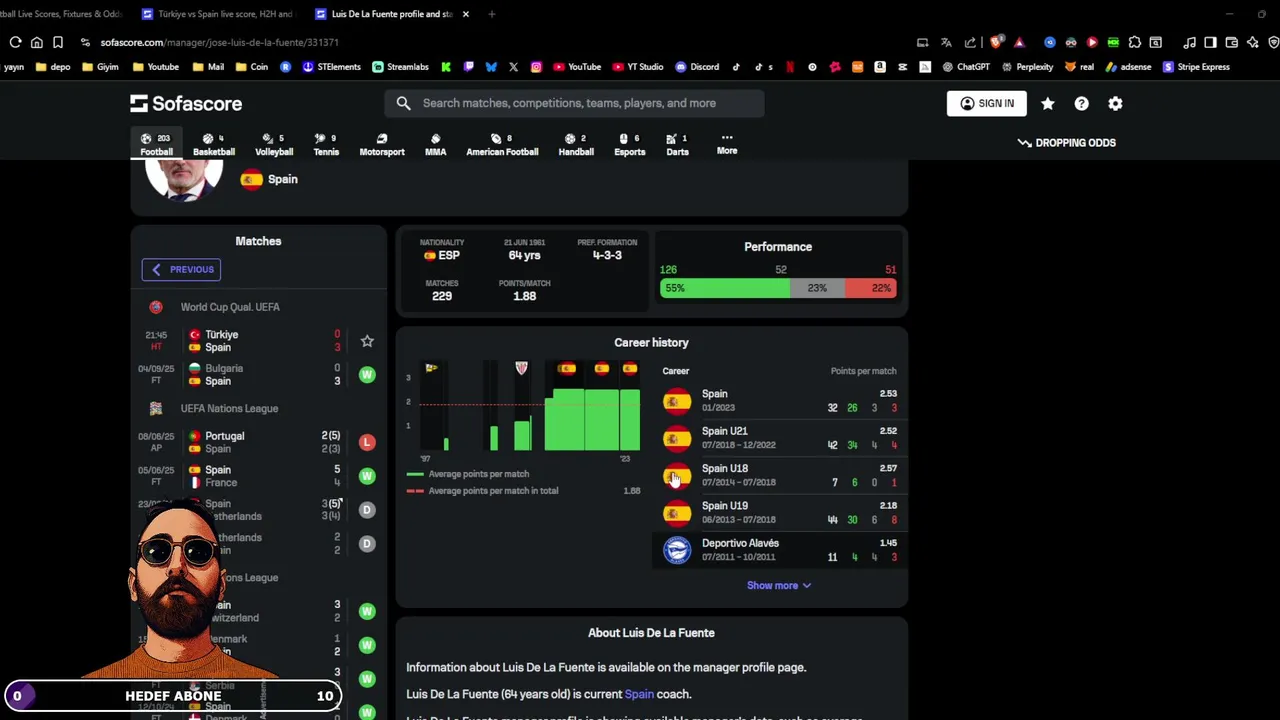This screenshot has width=1280, height=720.
Task: Select the MMA sport tab
Action: click(x=435, y=145)
